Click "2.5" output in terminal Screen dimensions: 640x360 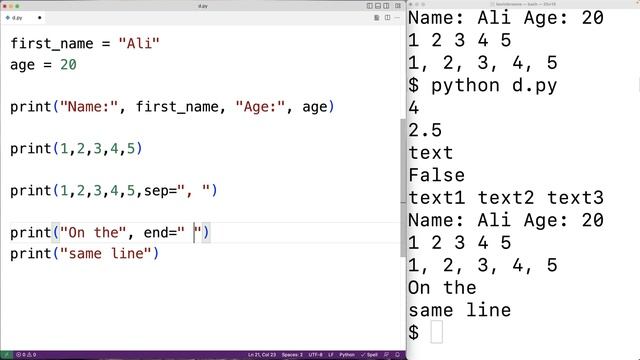(425, 130)
